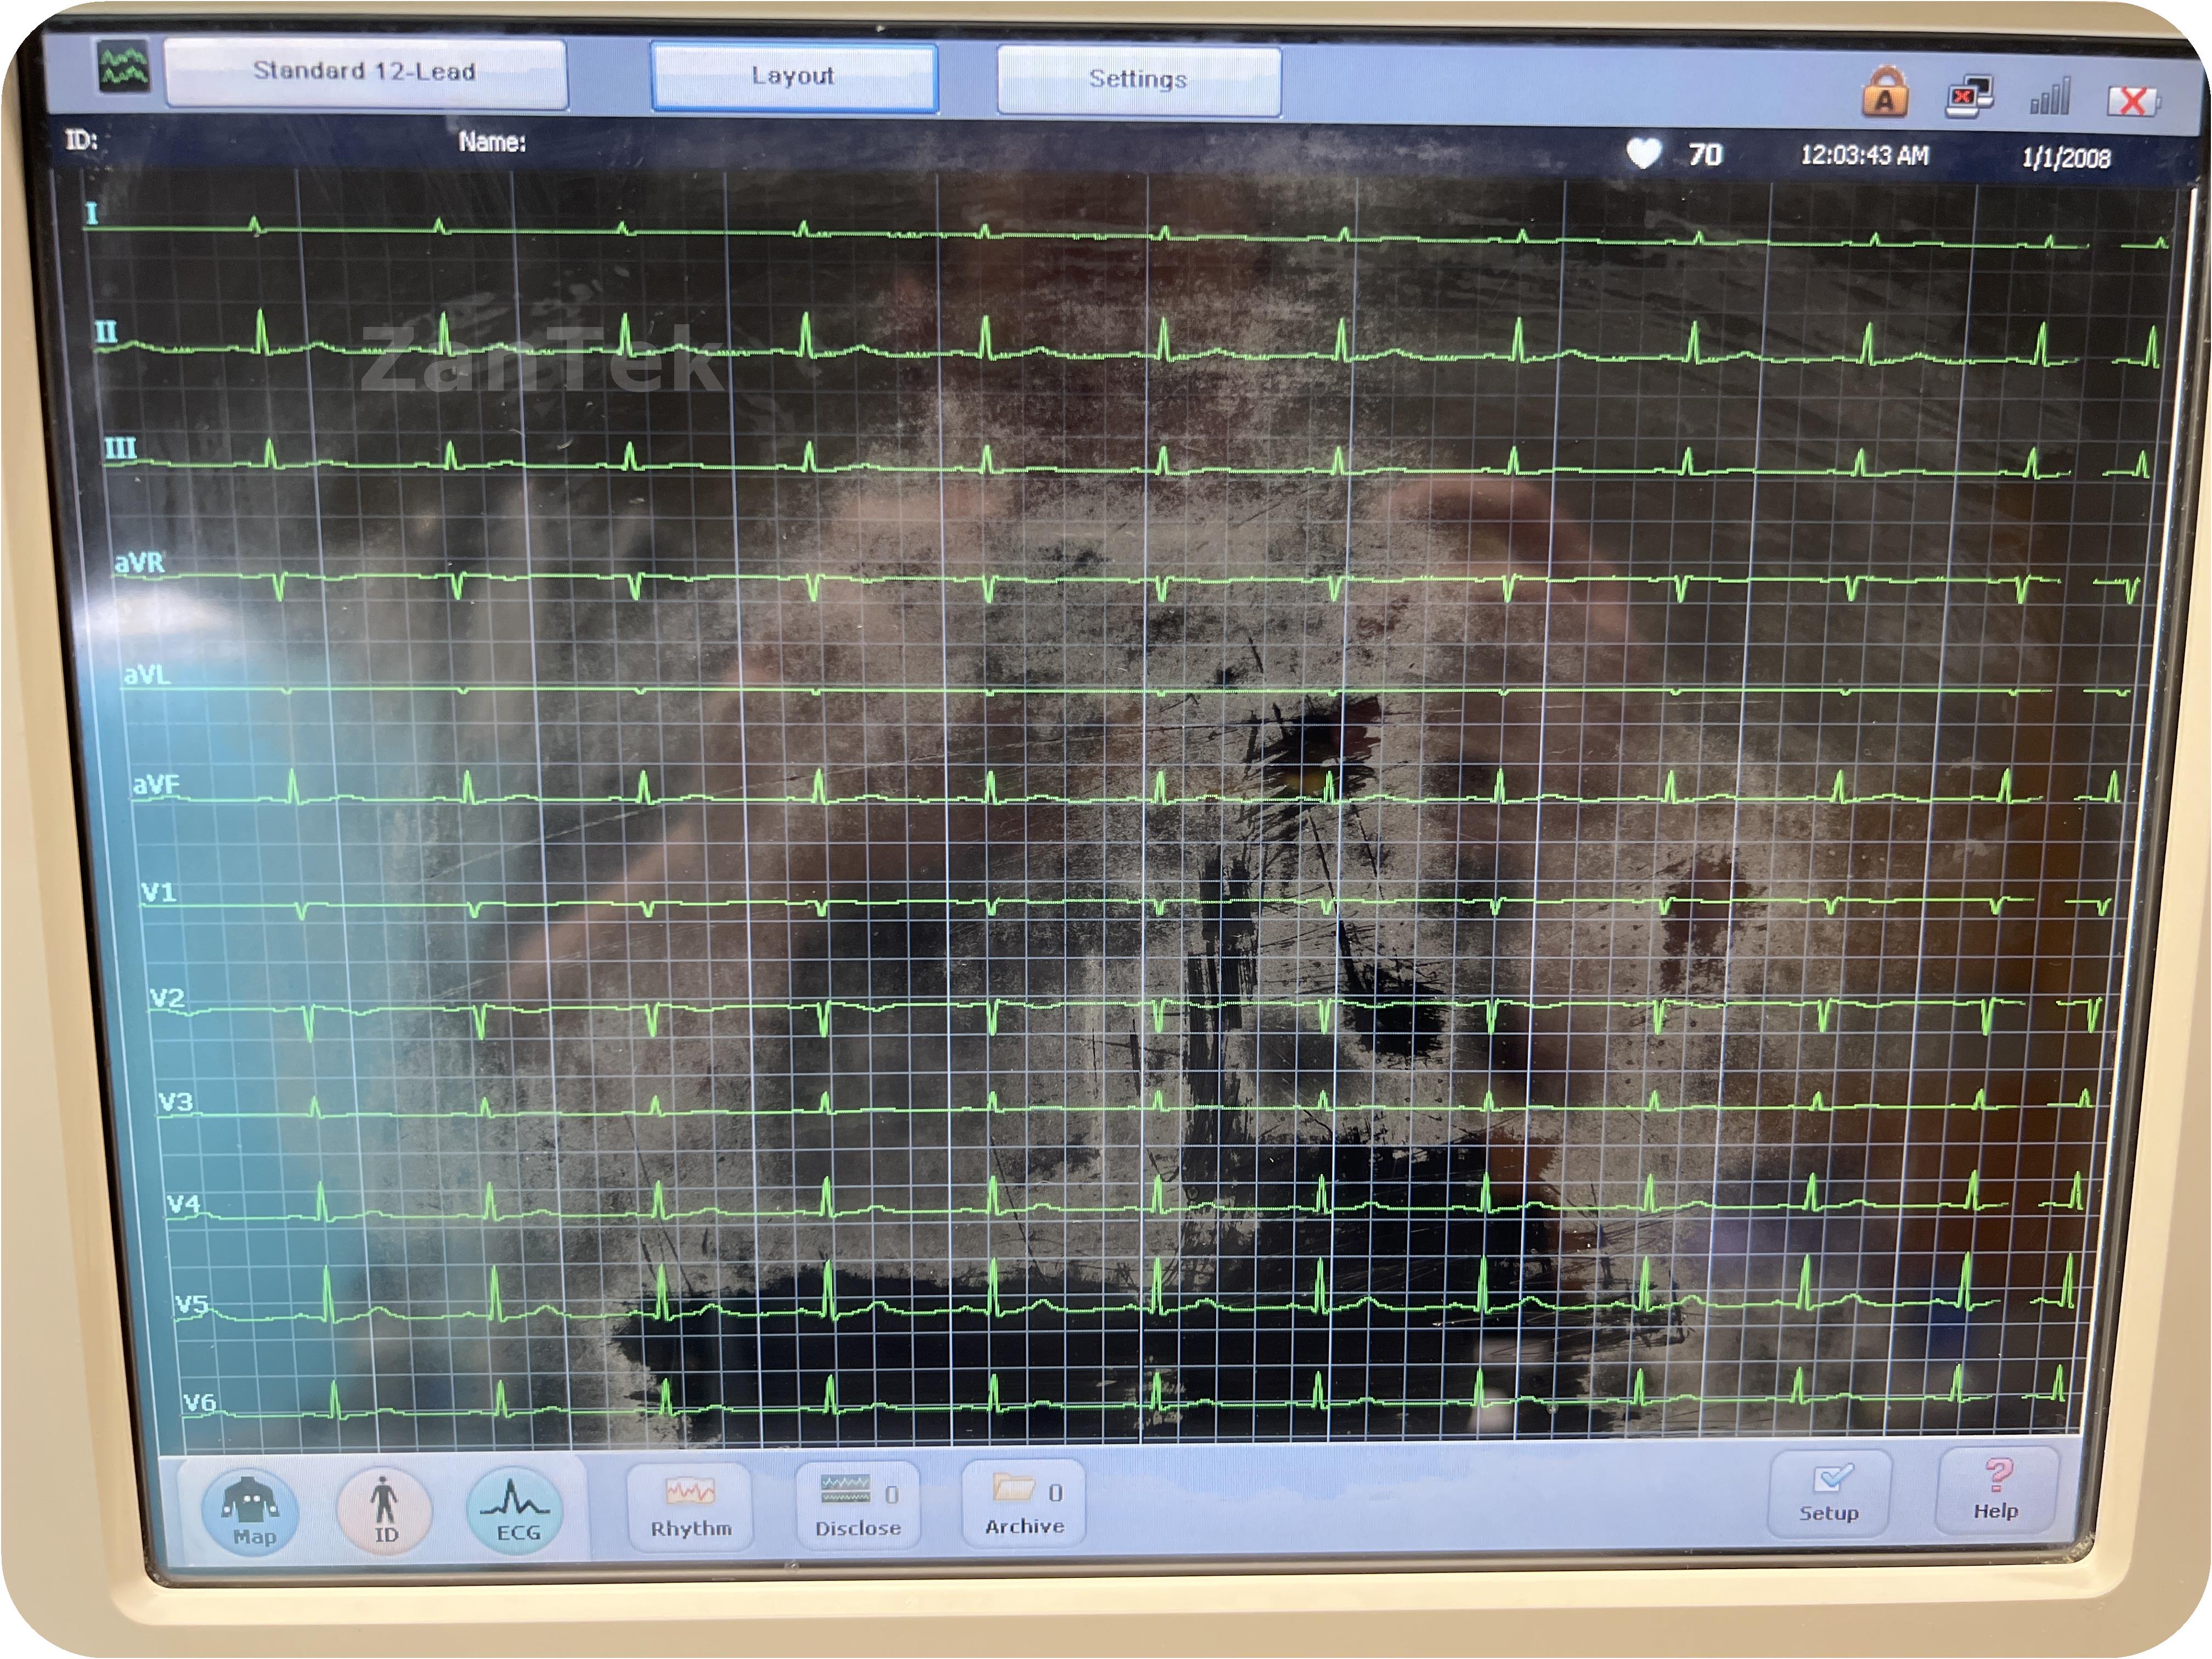Screen dimensions: 2212x1659
Task: Click the Name field in header
Action: click(492, 142)
